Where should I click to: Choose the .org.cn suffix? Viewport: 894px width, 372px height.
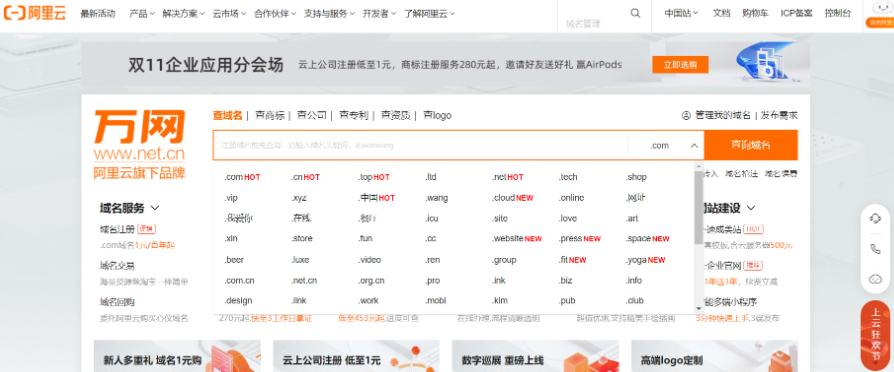pyautogui.click(x=371, y=280)
